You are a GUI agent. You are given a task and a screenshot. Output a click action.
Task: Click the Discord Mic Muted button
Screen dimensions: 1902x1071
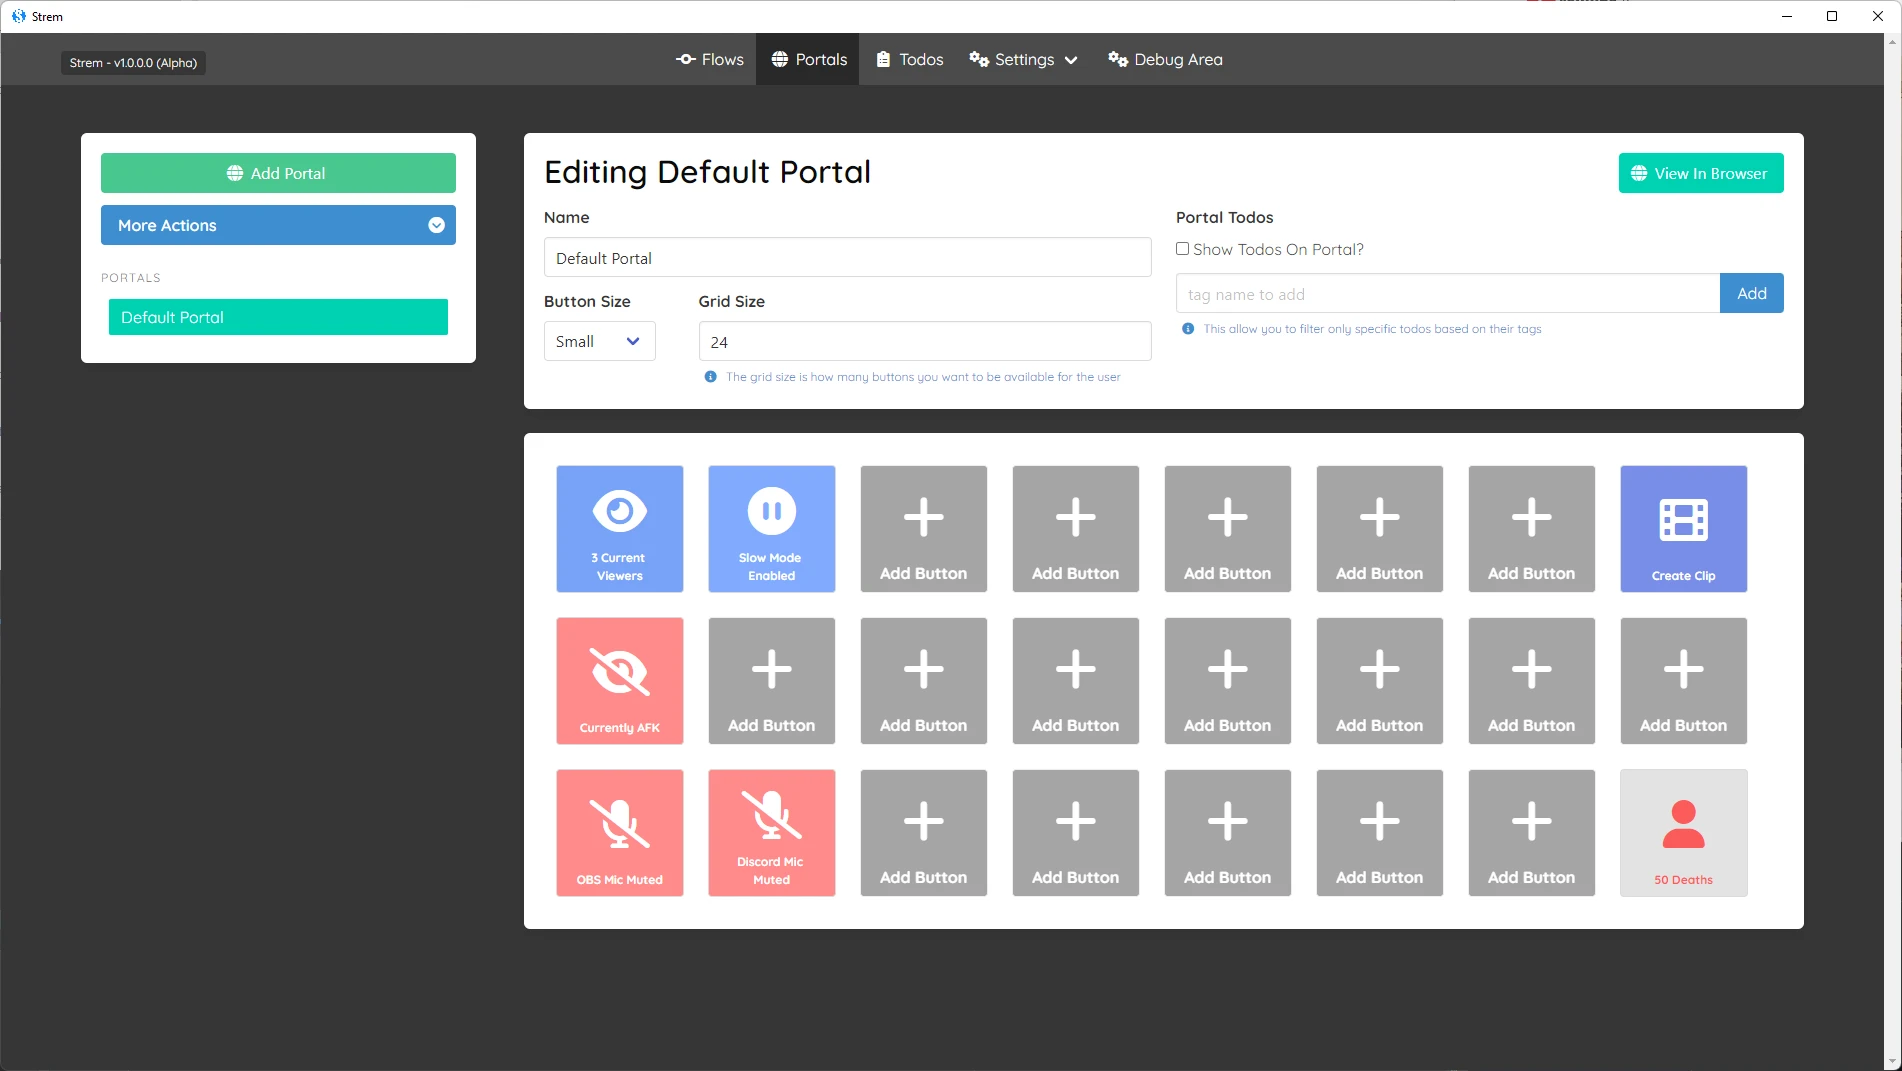(x=771, y=833)
